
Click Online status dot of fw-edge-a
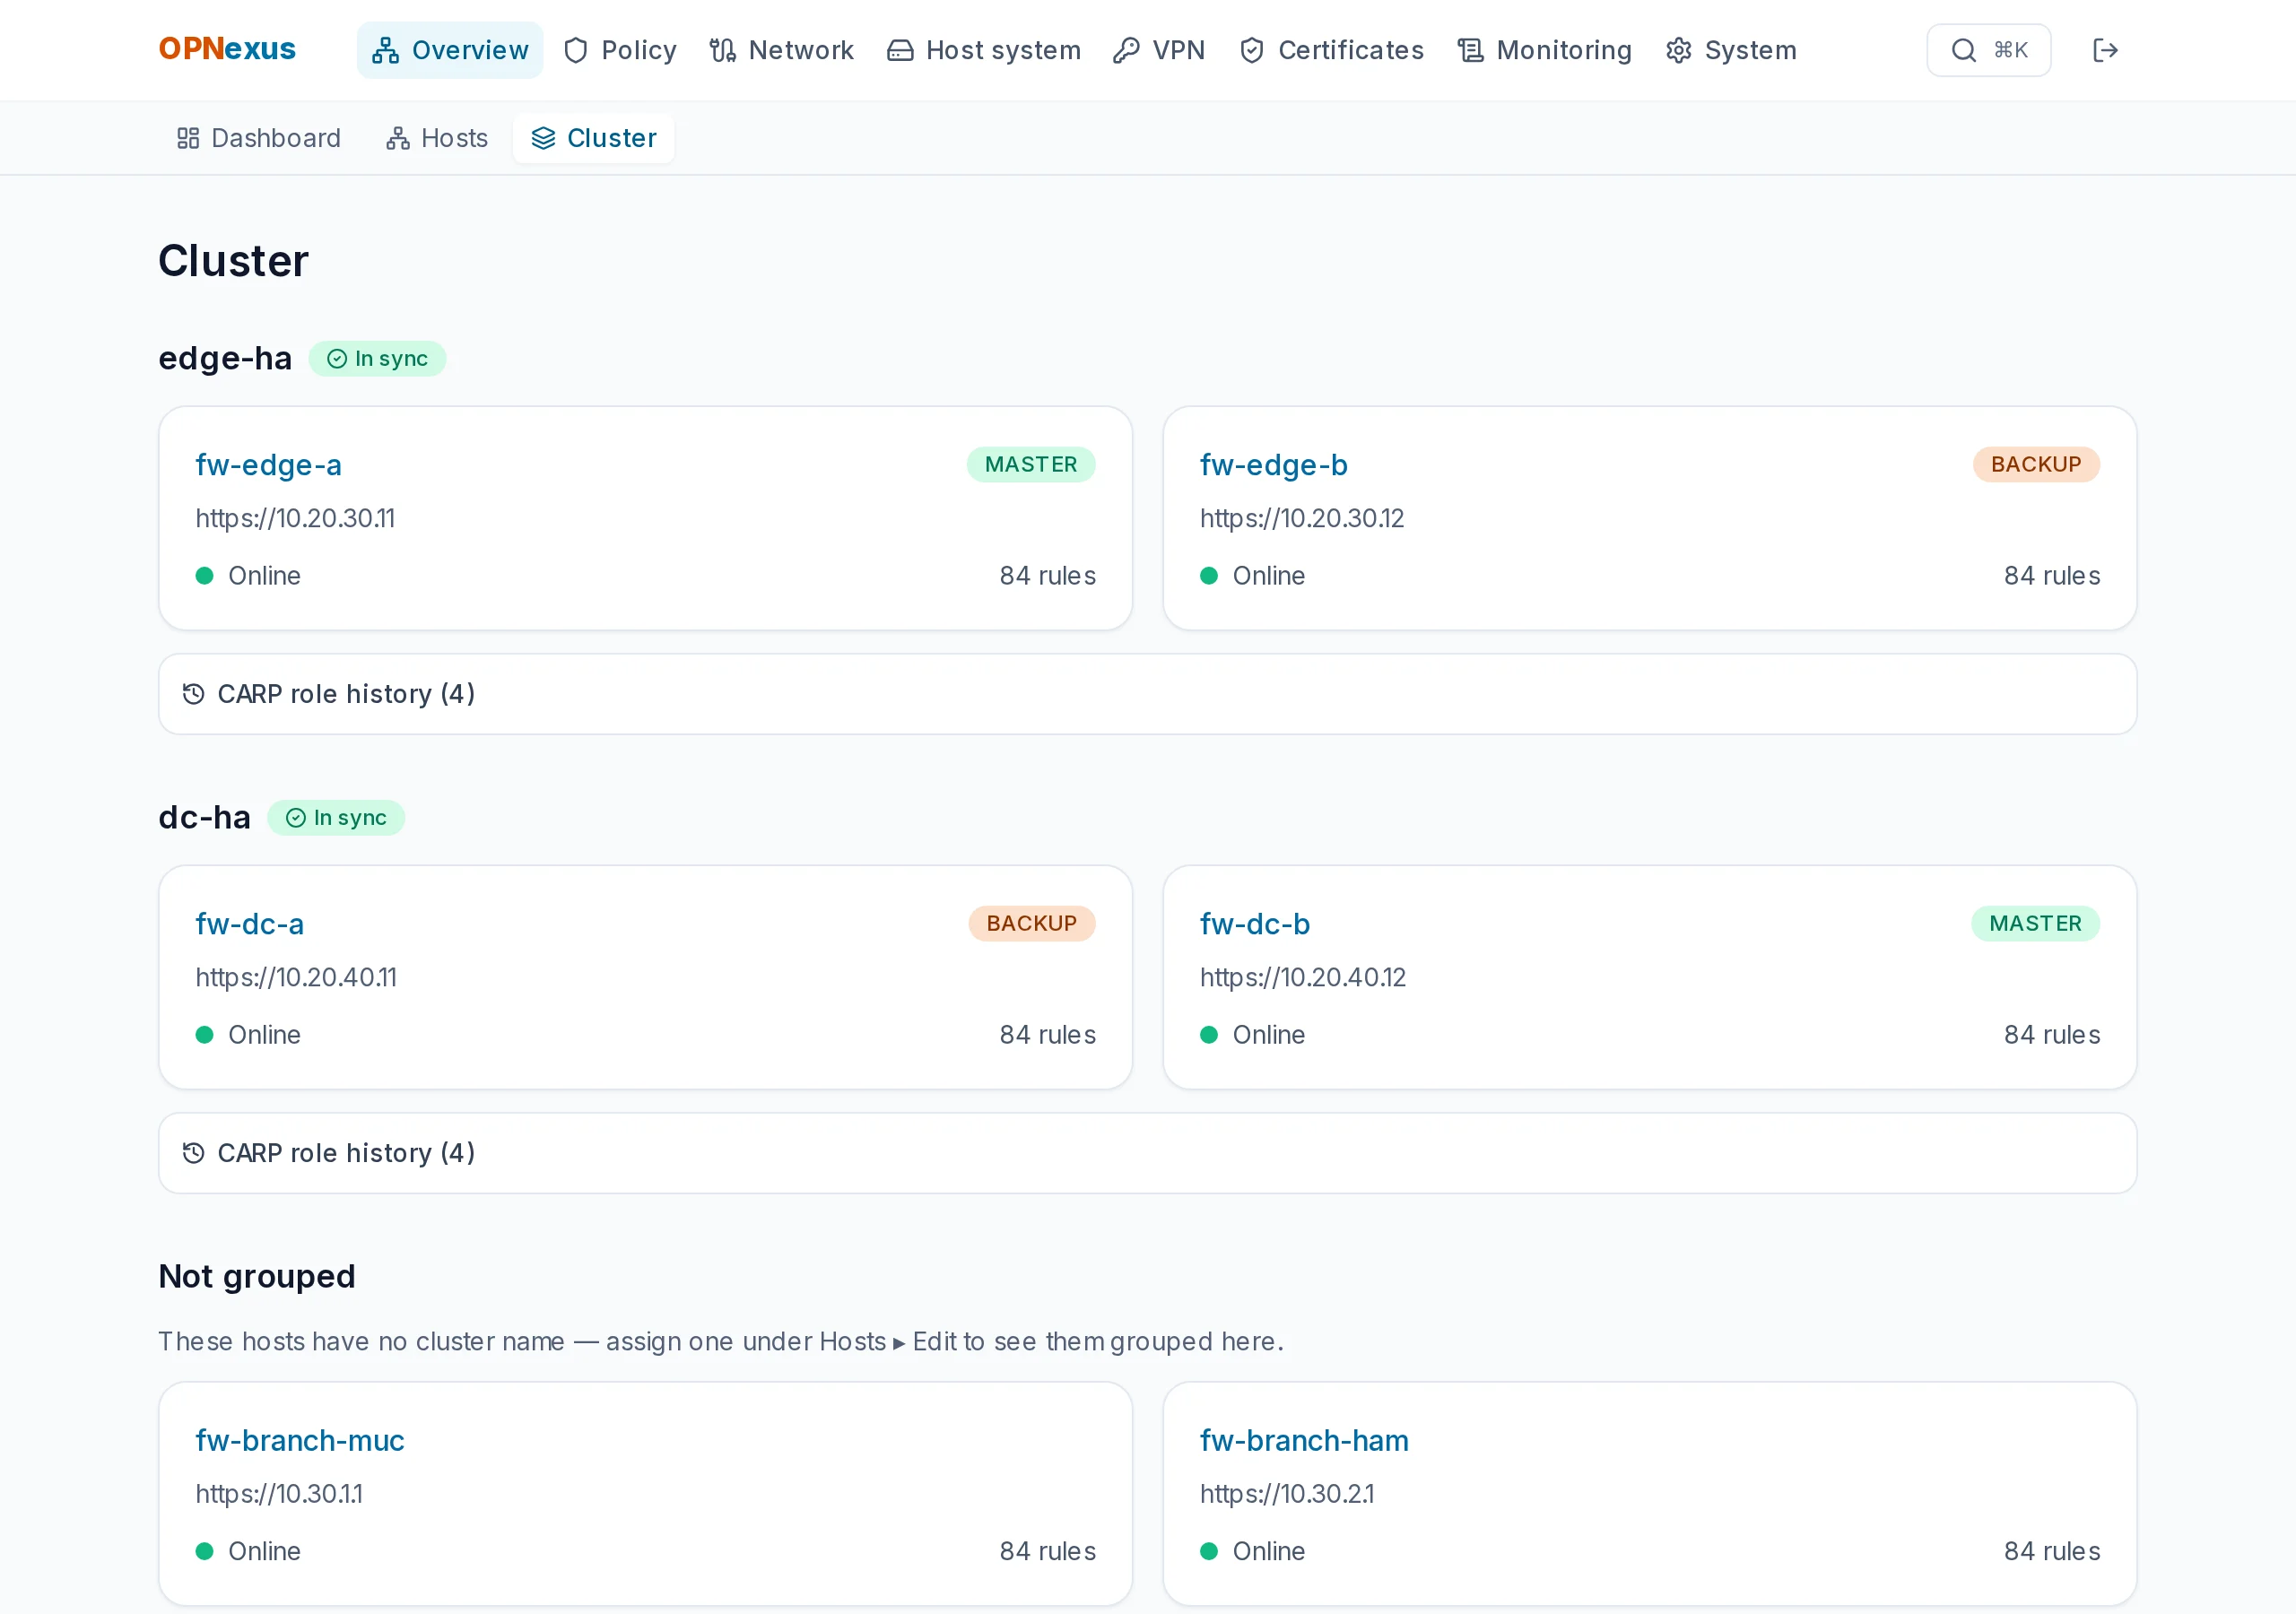tap(205, 576)
